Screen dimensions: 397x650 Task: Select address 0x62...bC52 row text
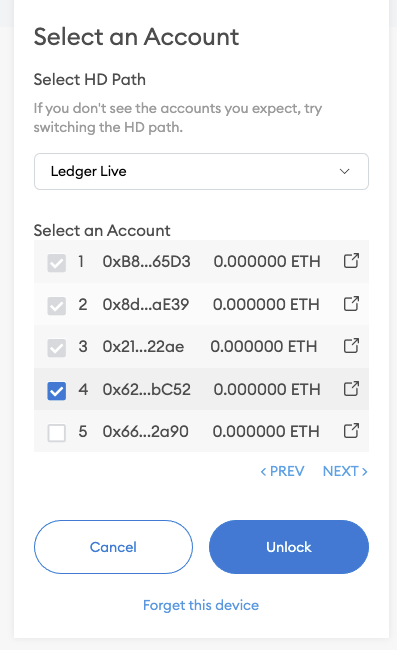pyautogui.click(x=147, y=390)
